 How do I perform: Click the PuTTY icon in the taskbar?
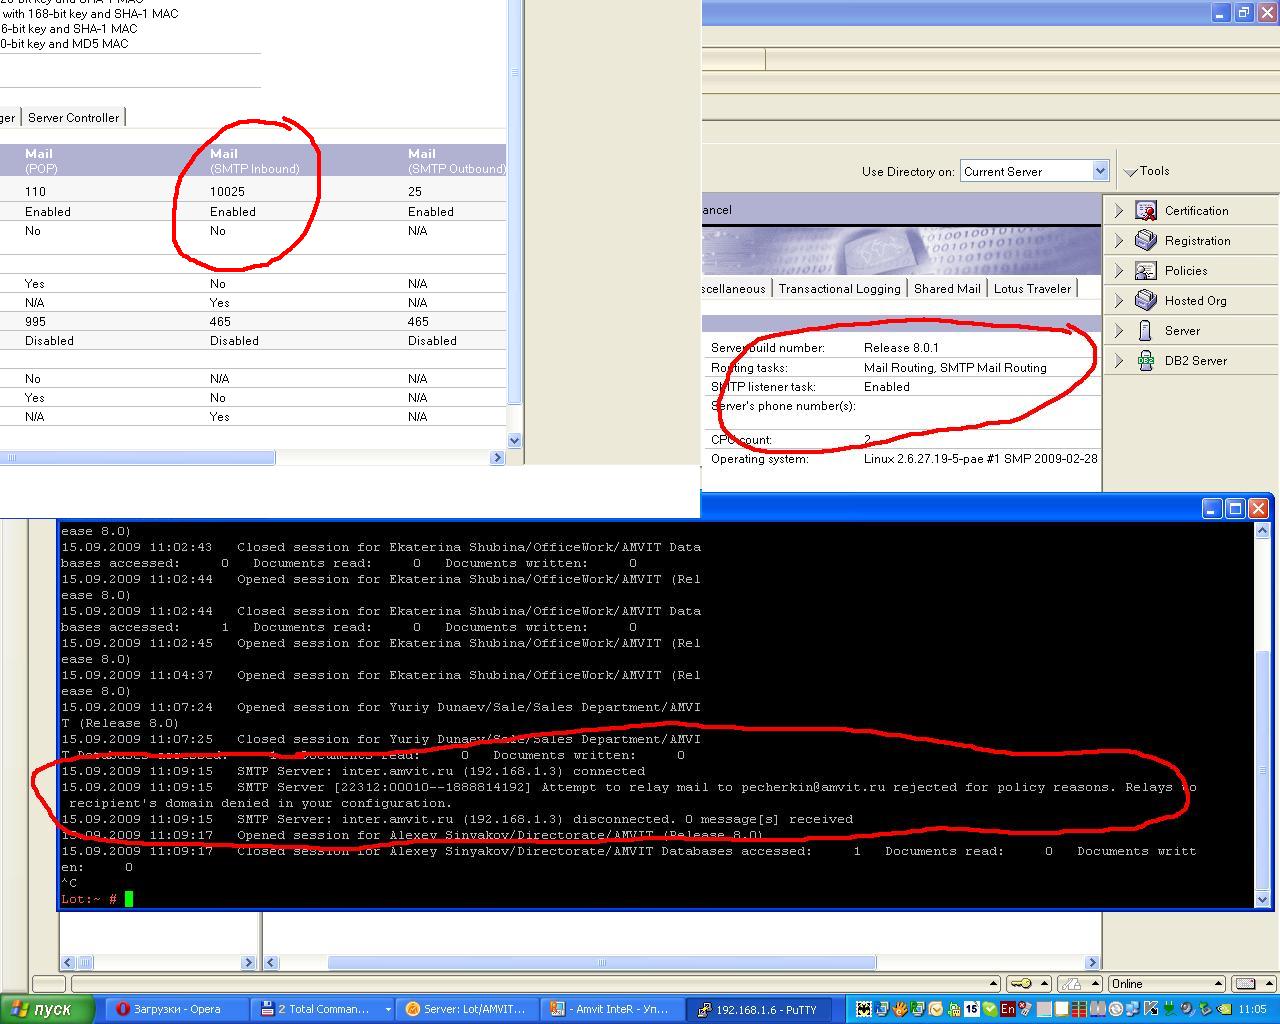click(704, 1009)
